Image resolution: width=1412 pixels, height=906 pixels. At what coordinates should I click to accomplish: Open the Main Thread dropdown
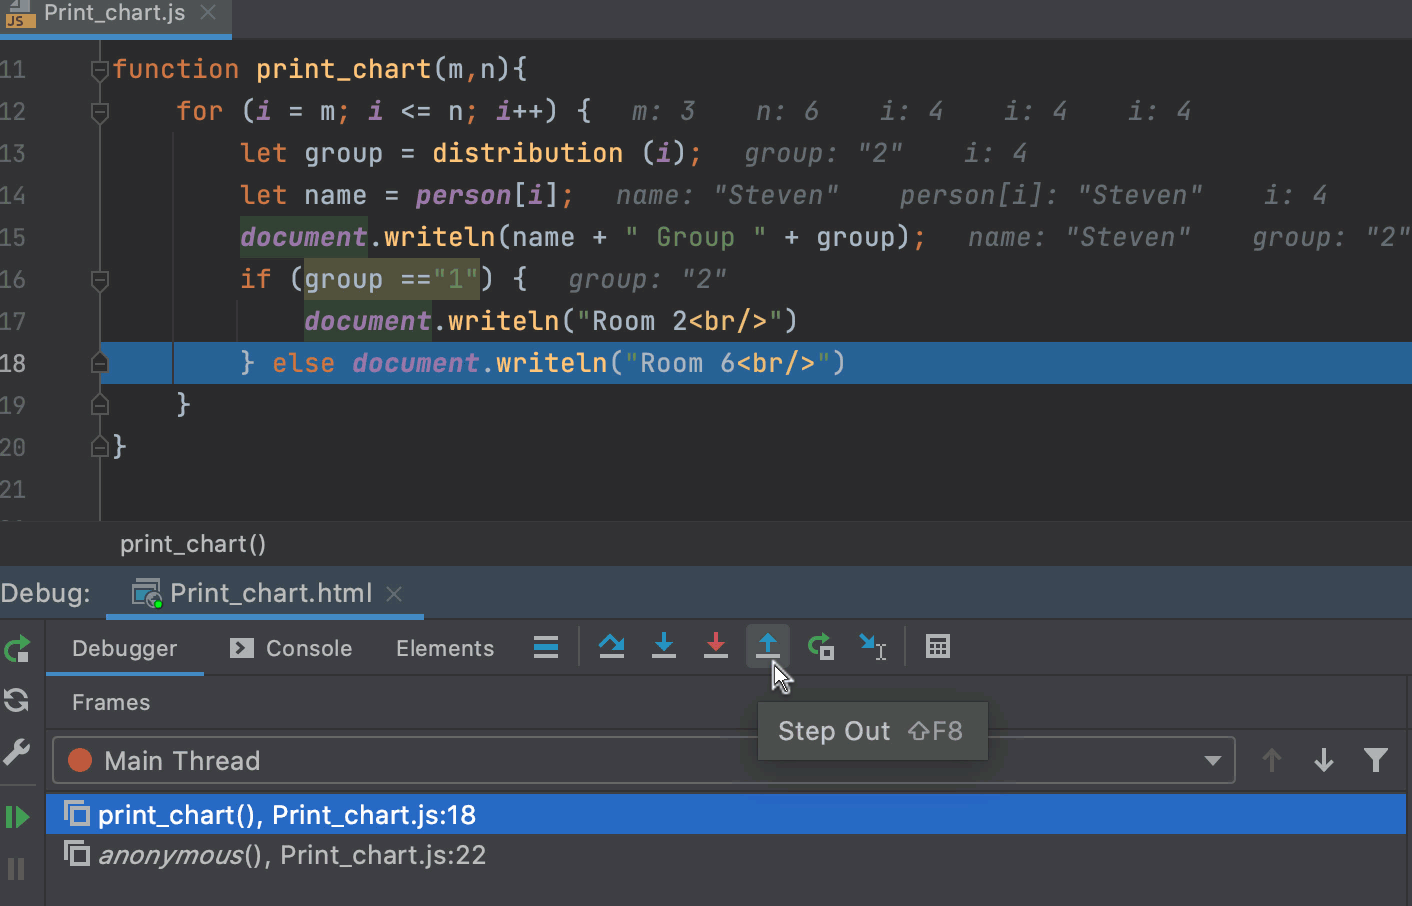pos(643,761)
